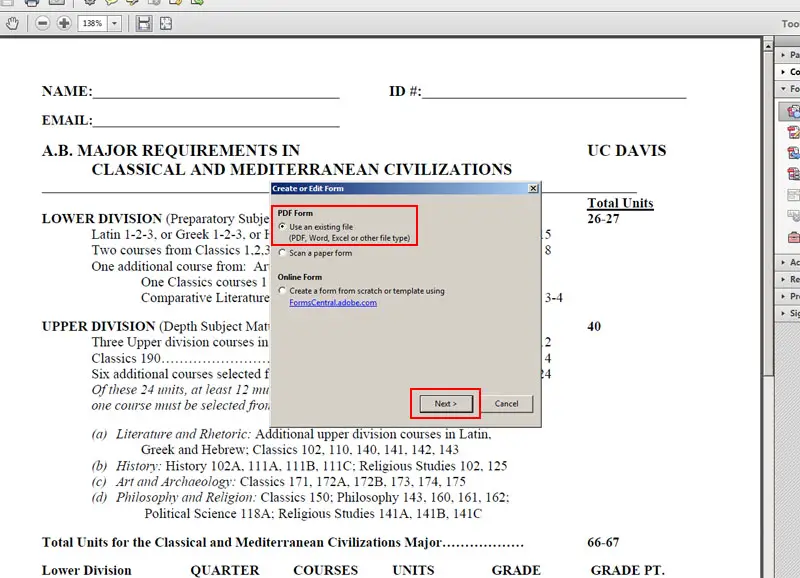Open the FormsCentral.adobe.com link
Viewport: 800px width, 578px height.
pos(333,303)
